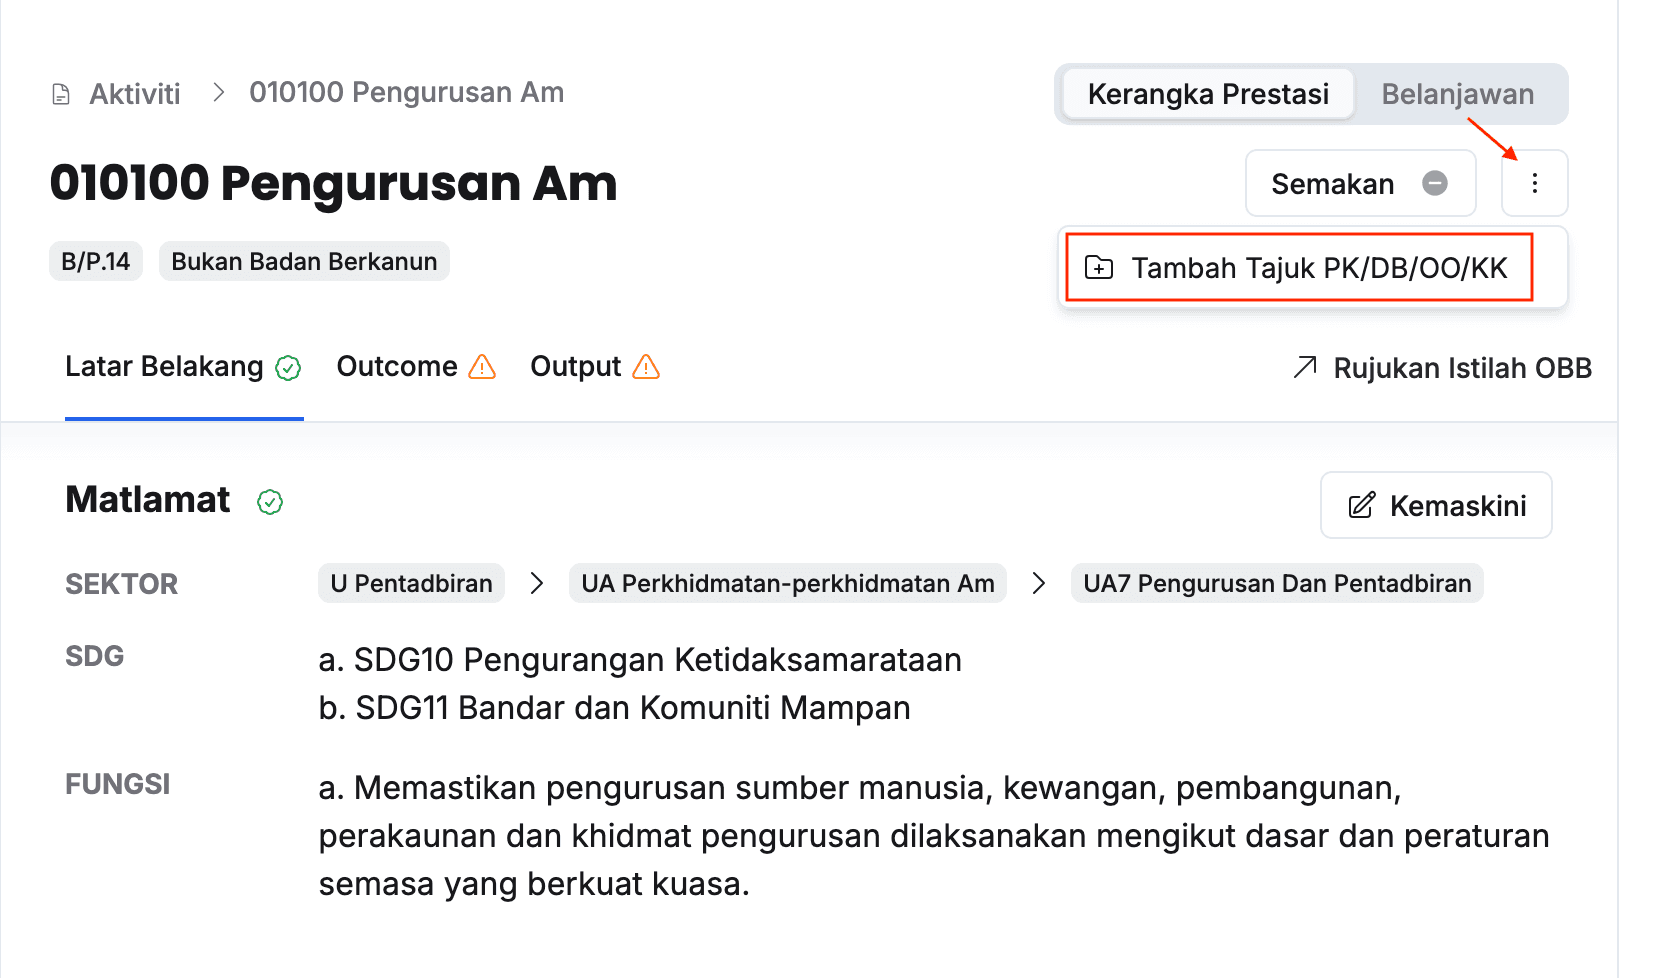Image resolution: width=1662 pixels, height=978 pixels.
Task: Click the UA7 Pengurusan Dan Pentadbiran tag
Action: coord(1276,583)
